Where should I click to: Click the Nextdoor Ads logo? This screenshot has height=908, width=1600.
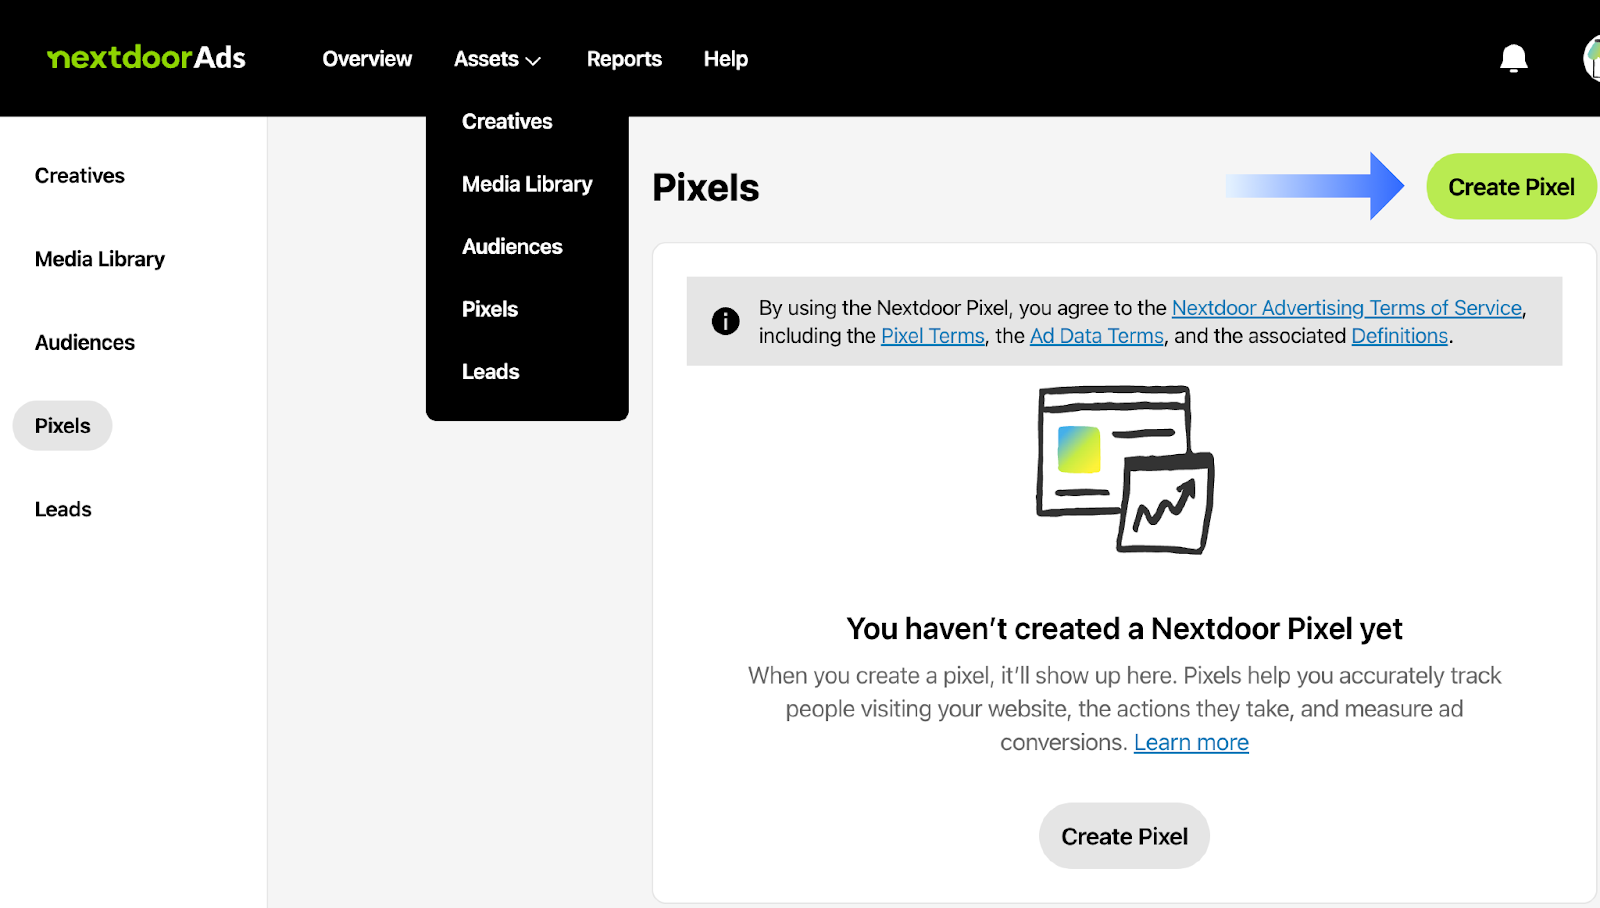point(147,58)
